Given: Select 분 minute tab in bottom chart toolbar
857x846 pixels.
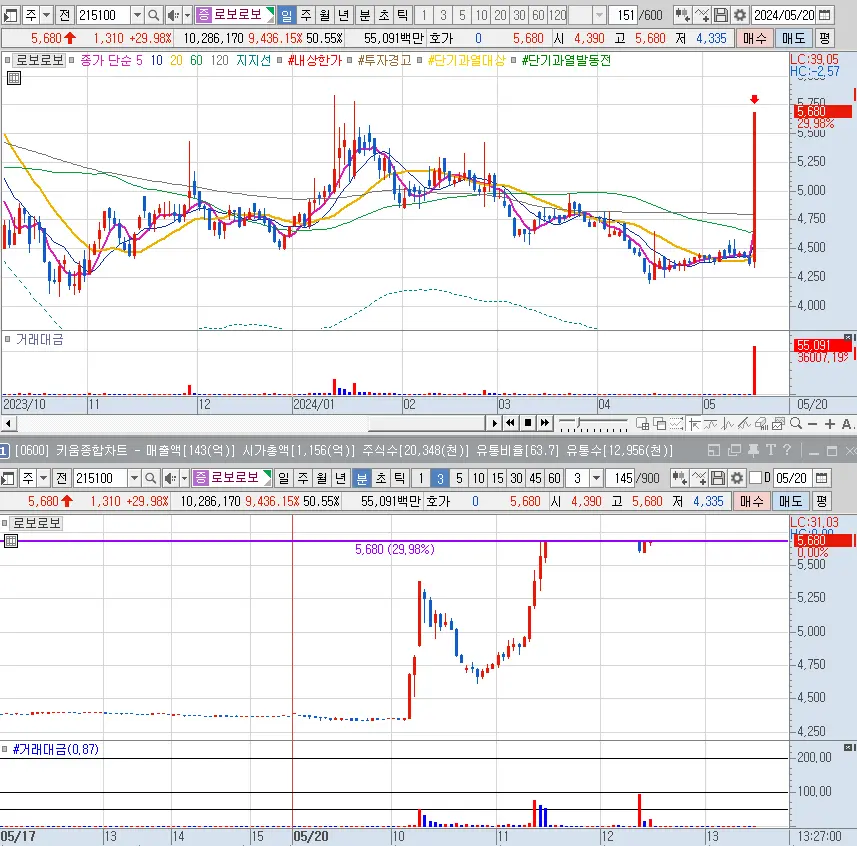Looking at the screenshot, I should click(x=361, y=478).
